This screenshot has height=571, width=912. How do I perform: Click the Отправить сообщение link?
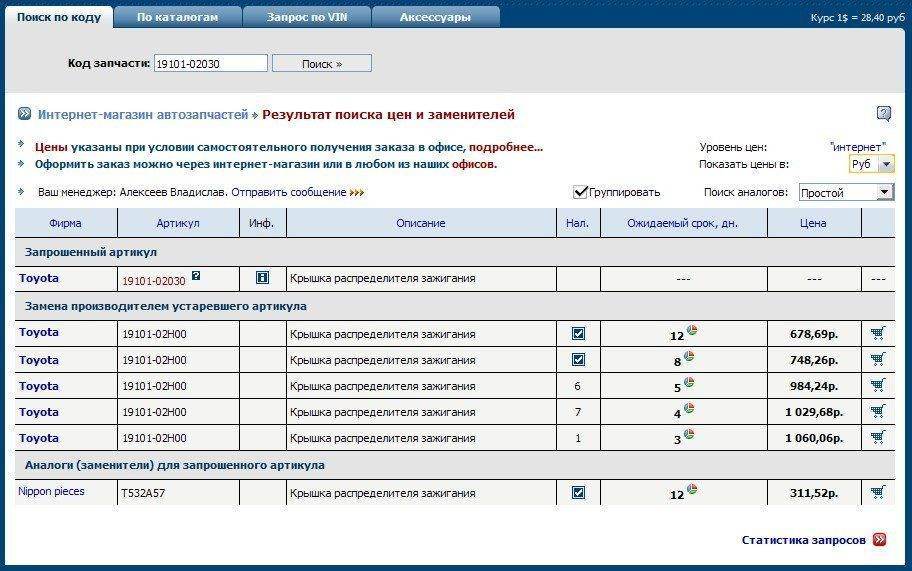288,192
